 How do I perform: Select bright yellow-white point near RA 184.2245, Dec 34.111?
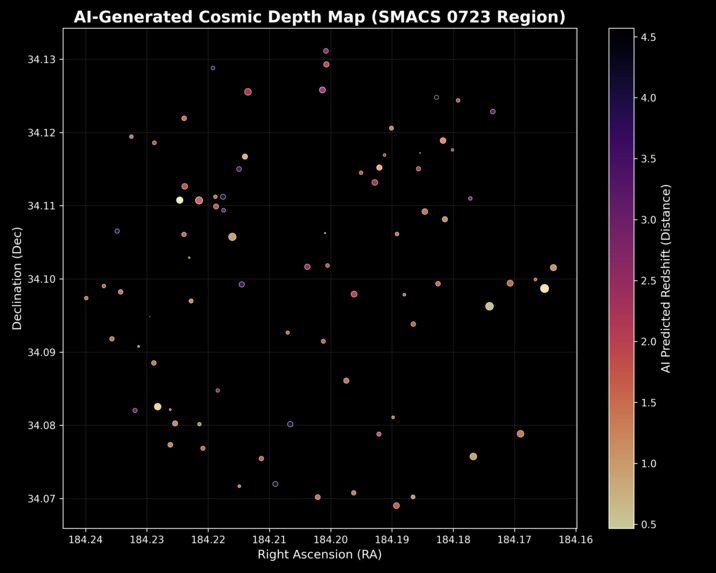tap(179, 200)
